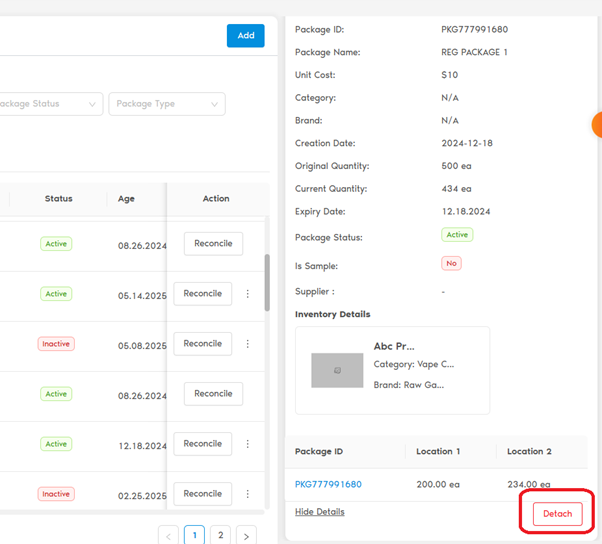602x544 pixels.
Task: Click the Age column header
Action: (x=126, y=198)
